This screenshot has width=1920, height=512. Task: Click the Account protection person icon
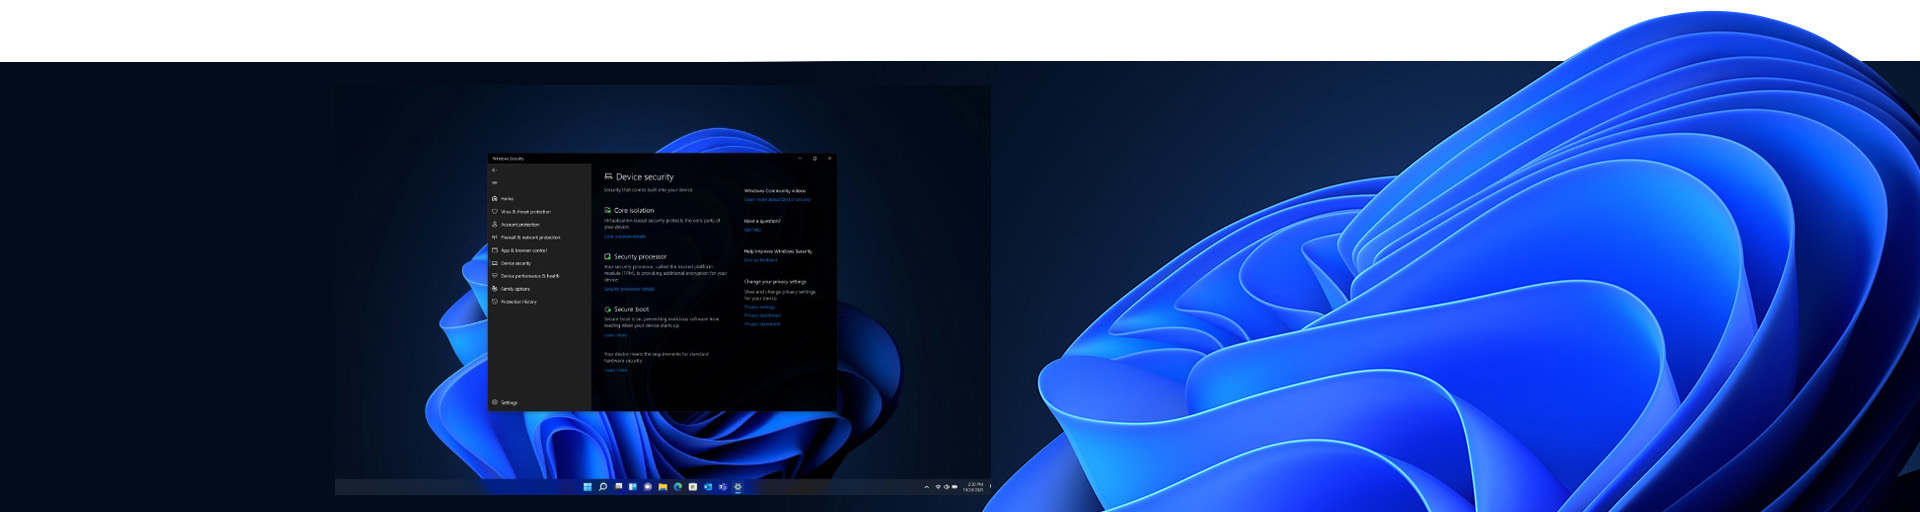pyautogui.click(x=494, y=225)
